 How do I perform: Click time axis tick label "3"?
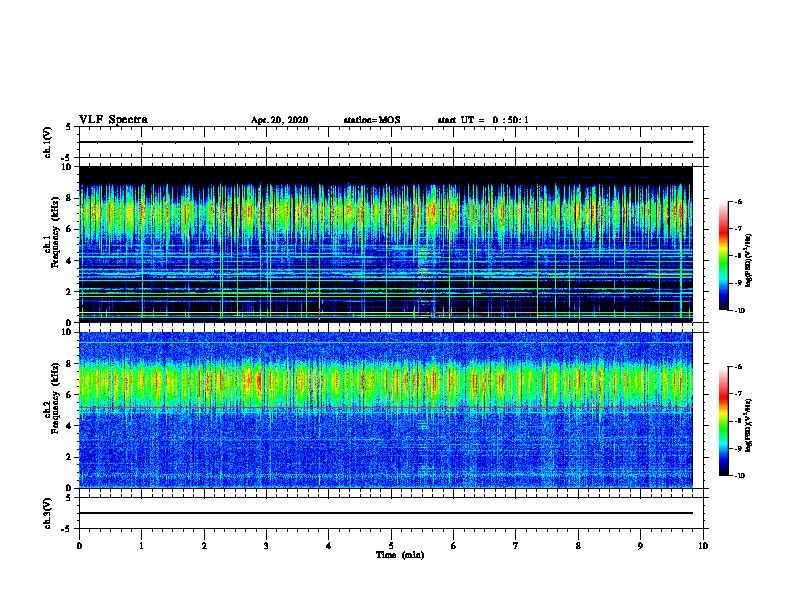(266, 546)
